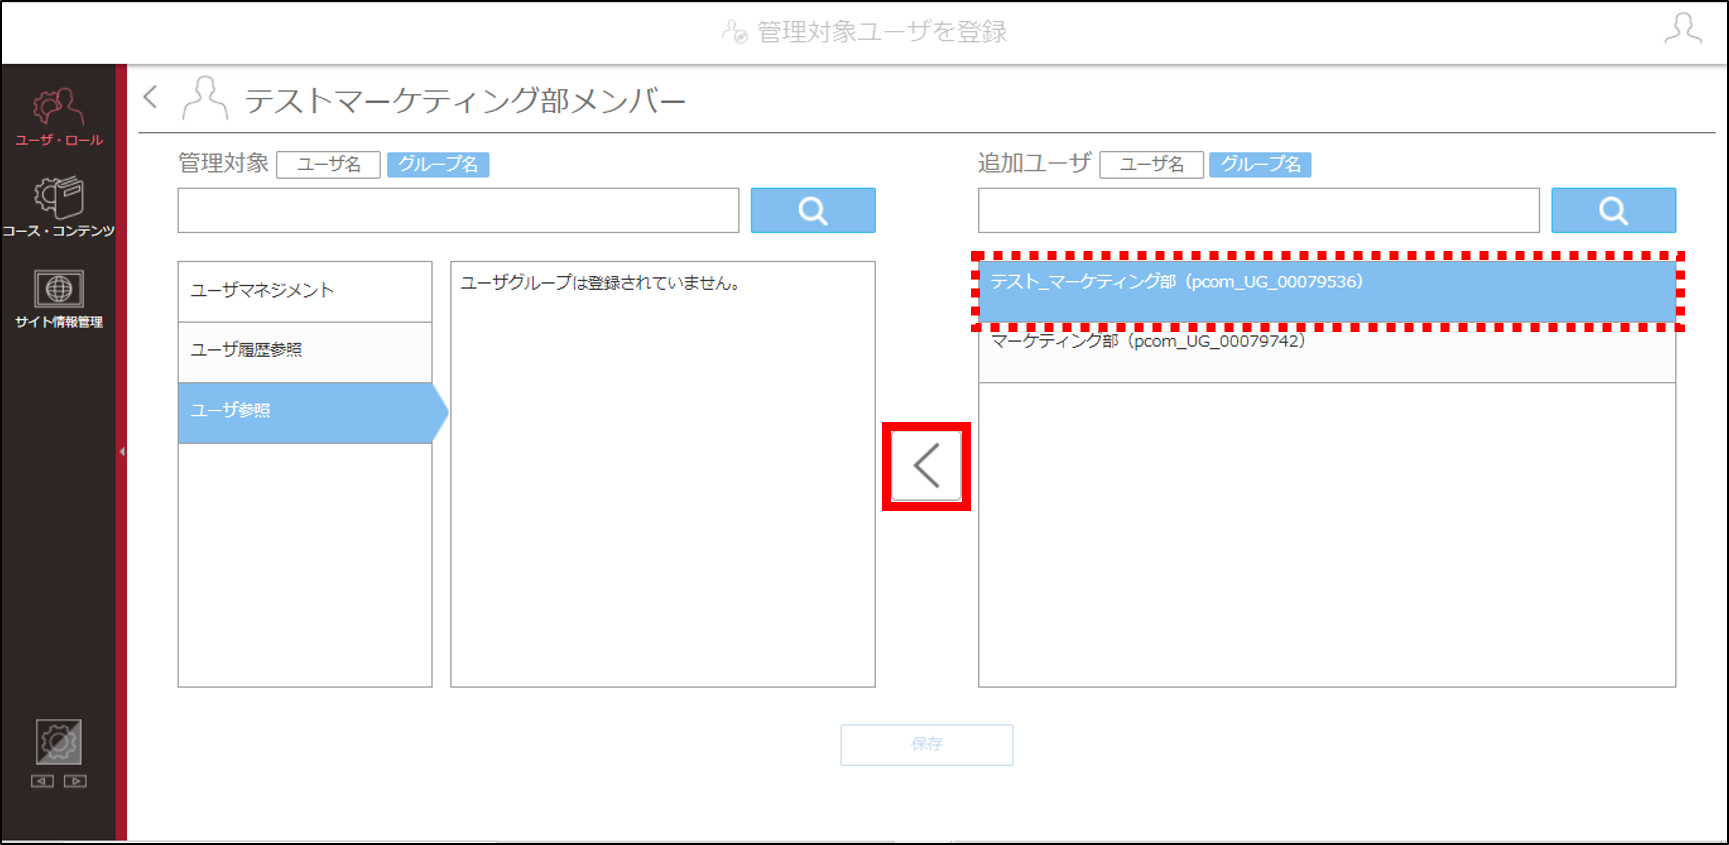This screenshot has width=1729, height=845.
Task: Search managed targets with magnifier button
Action: click(x=813, y=210)
